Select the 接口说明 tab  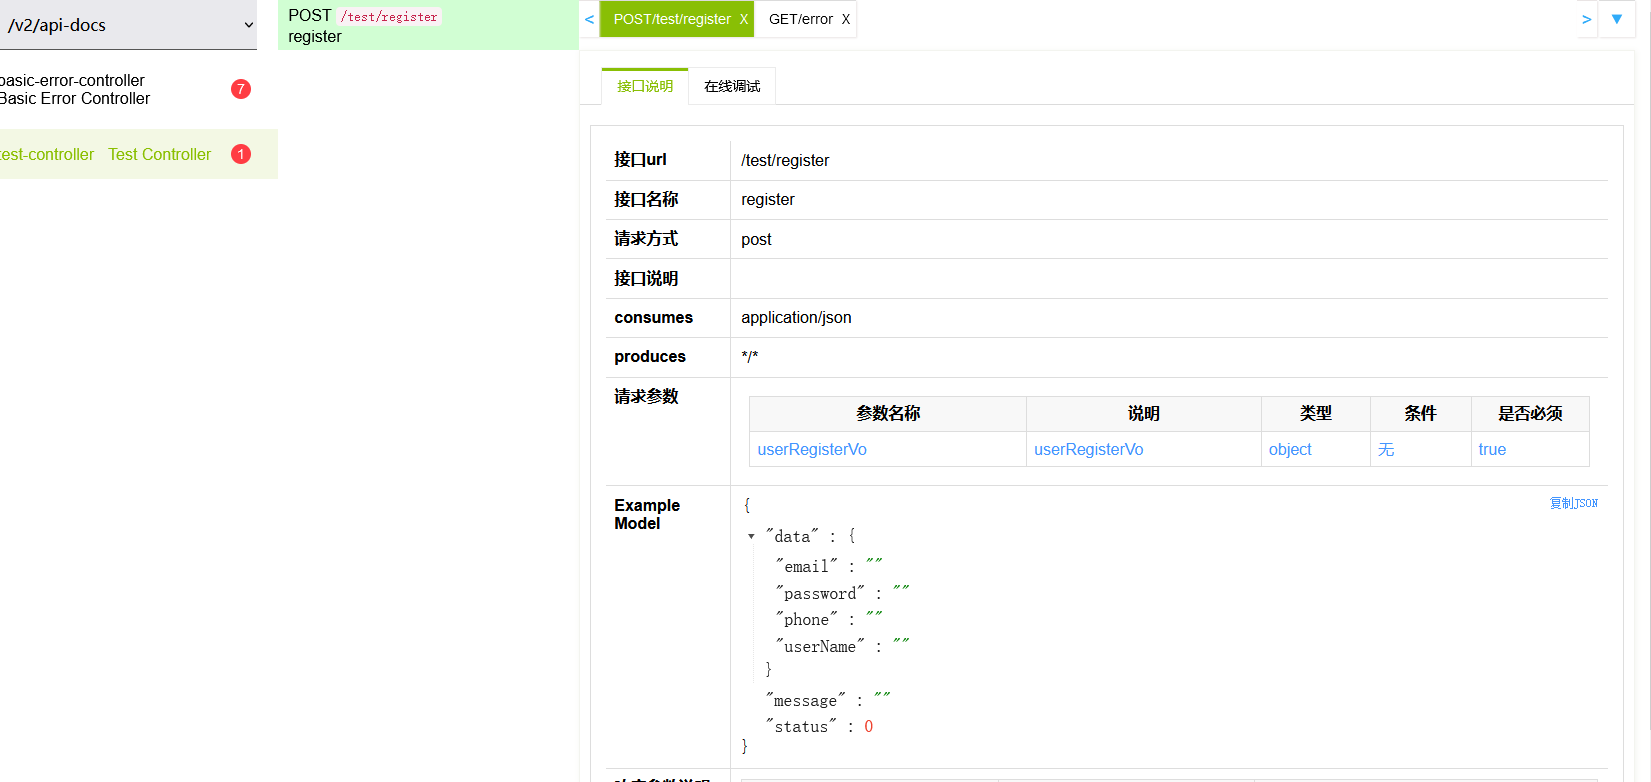pyautogui.click(x=645, y=86)
